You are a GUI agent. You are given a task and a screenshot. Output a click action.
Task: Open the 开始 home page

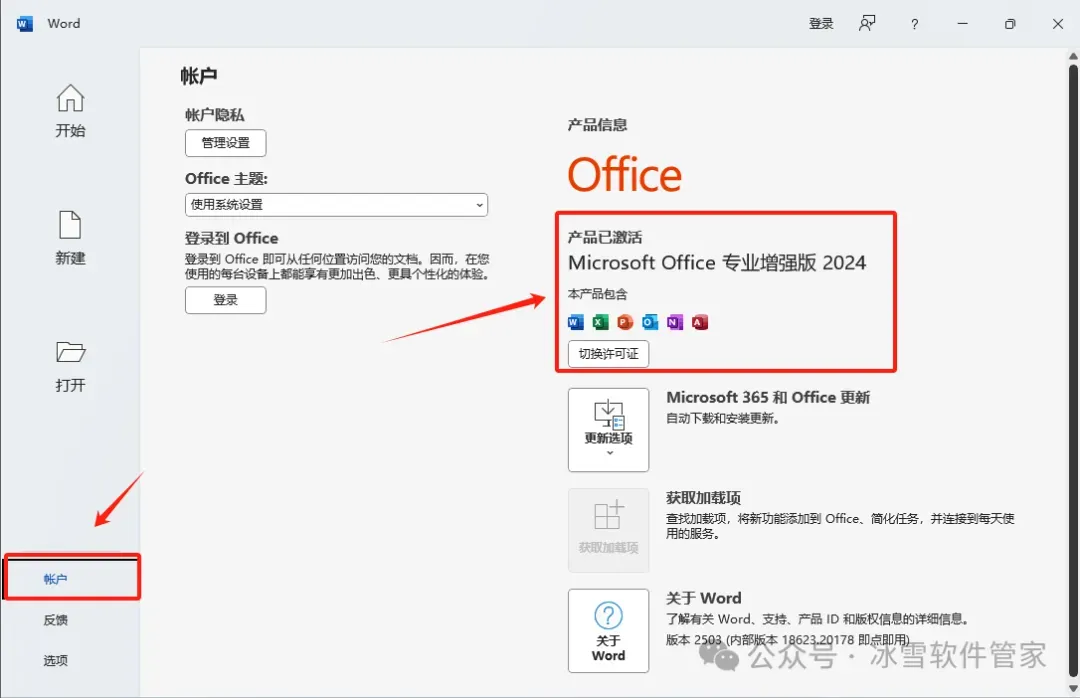click(70, 111)
